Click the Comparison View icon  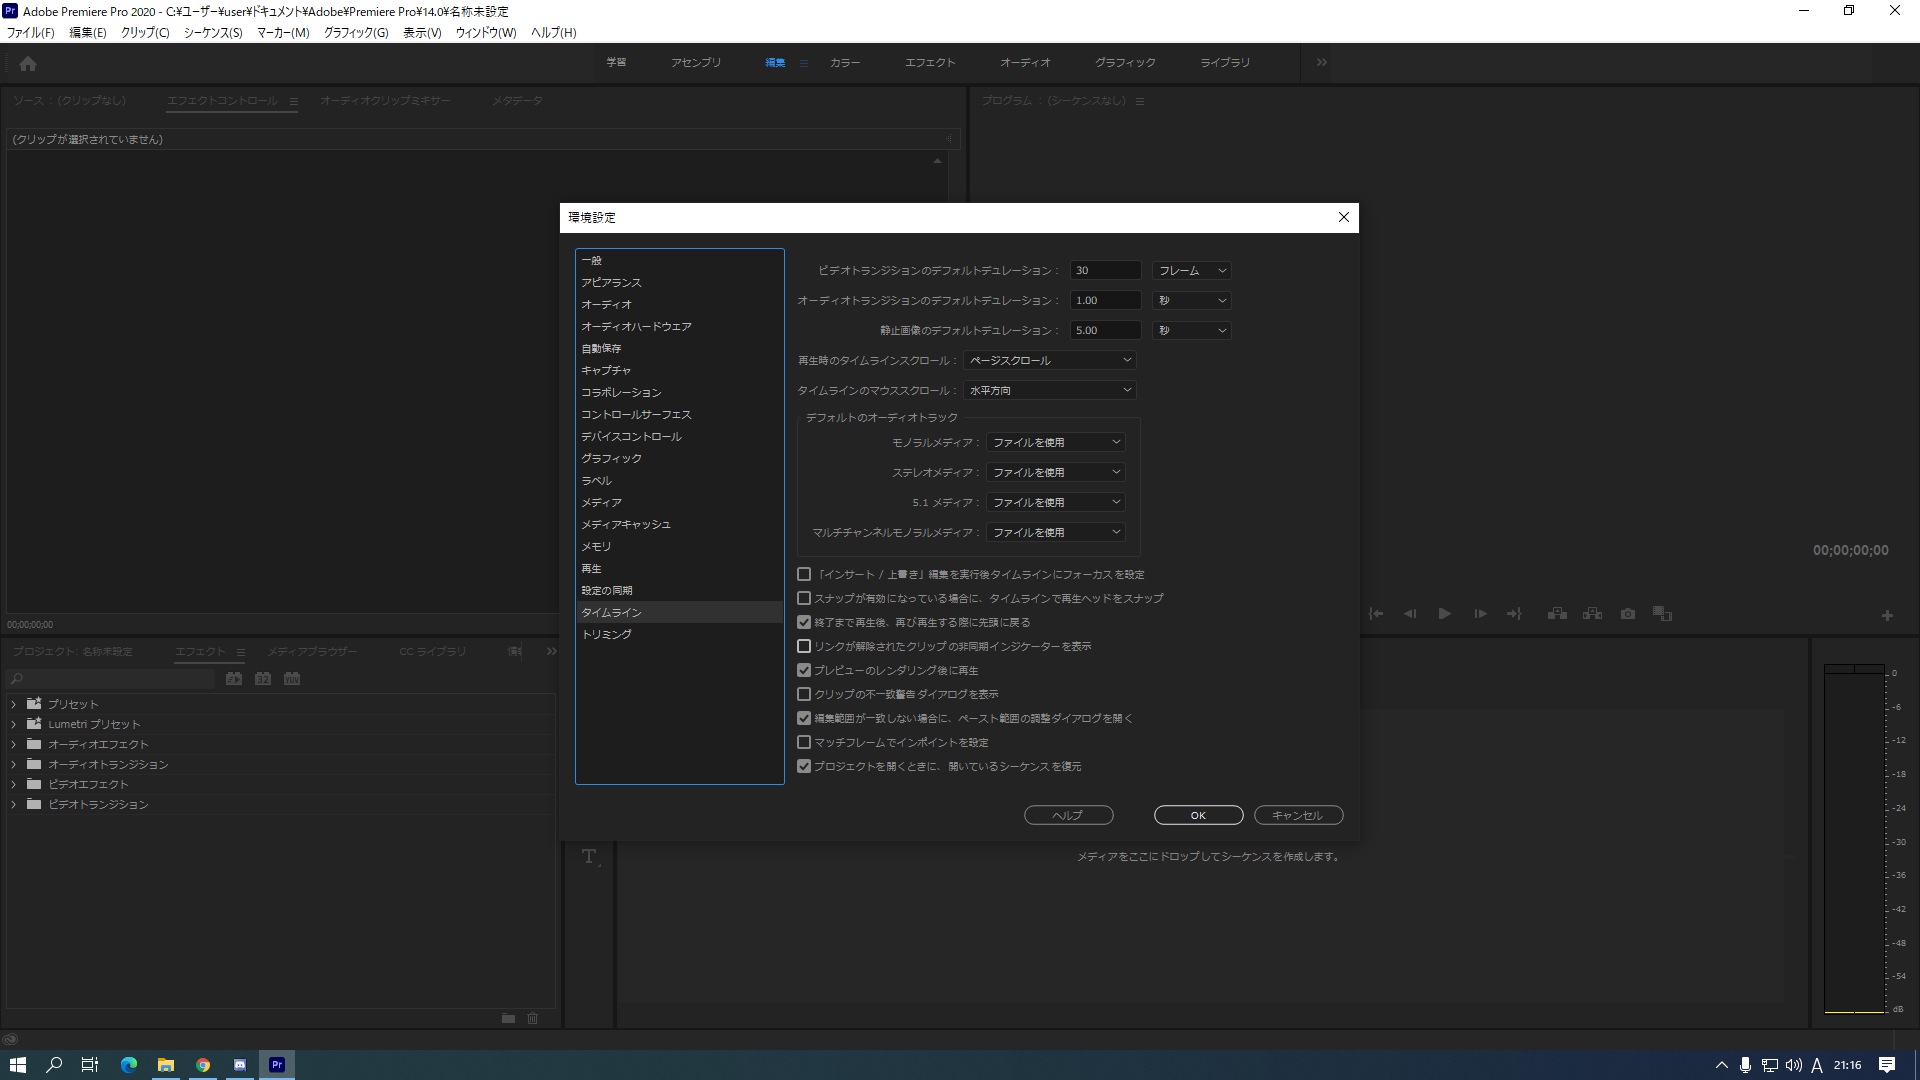coord(1662,614)
